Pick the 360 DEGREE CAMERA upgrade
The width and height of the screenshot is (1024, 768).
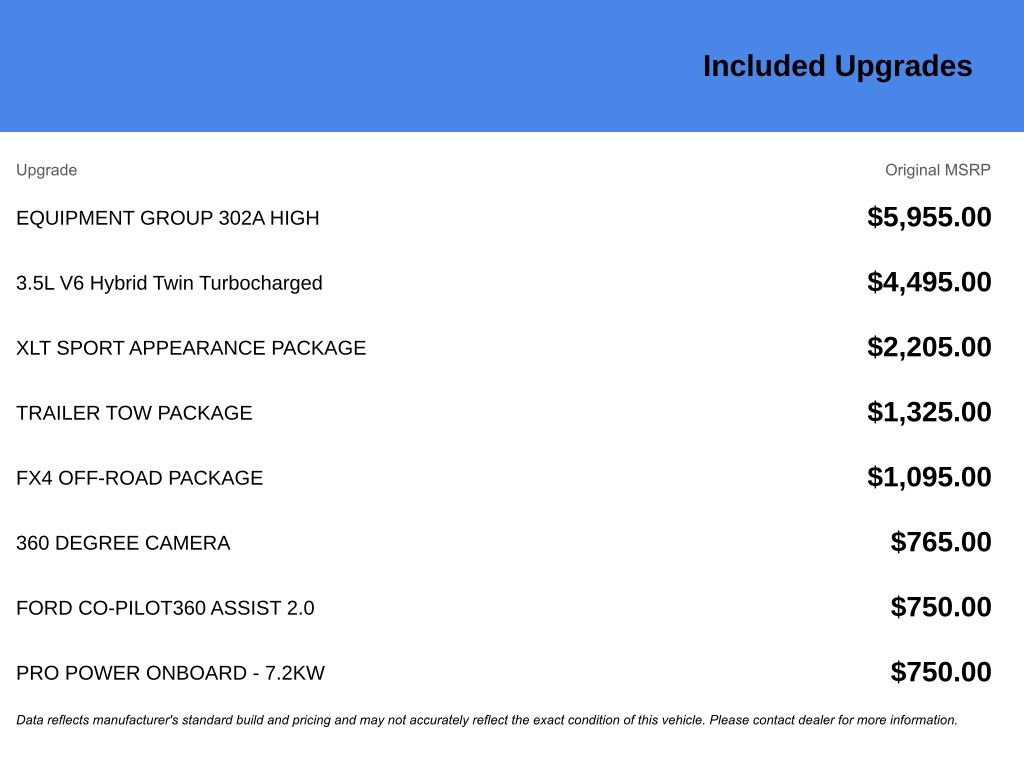pos(123,543)
